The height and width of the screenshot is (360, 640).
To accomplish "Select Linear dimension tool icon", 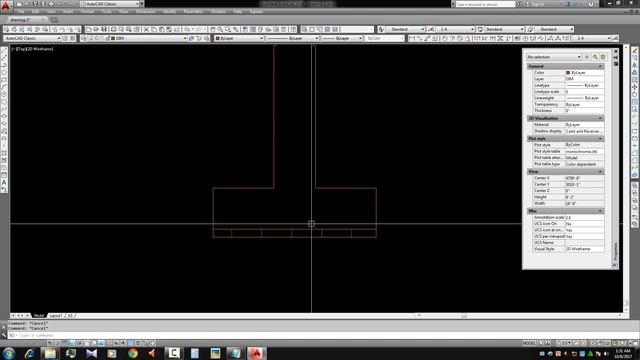I will point(411,38).
